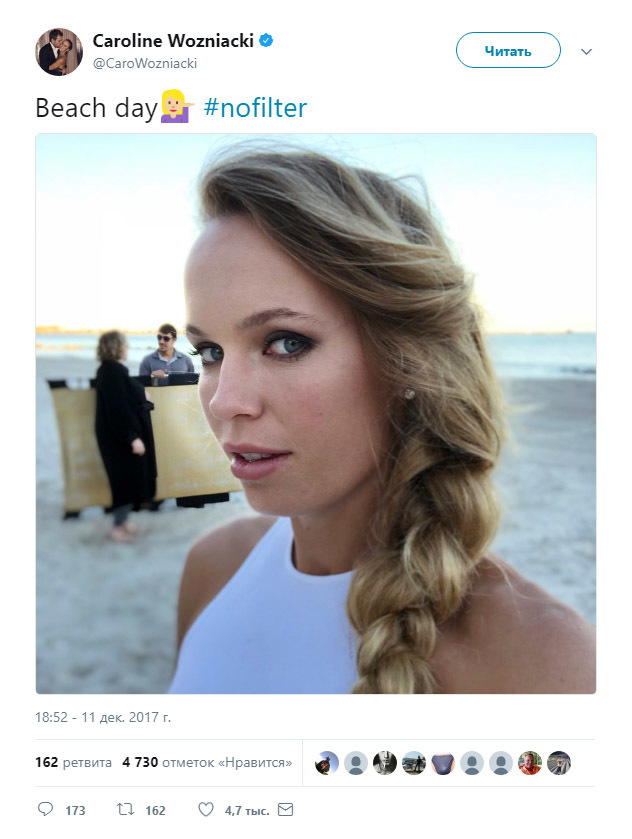632x839 pixels.
Task: Like the tweet with the heart icon
Action: tap(206, 810)
